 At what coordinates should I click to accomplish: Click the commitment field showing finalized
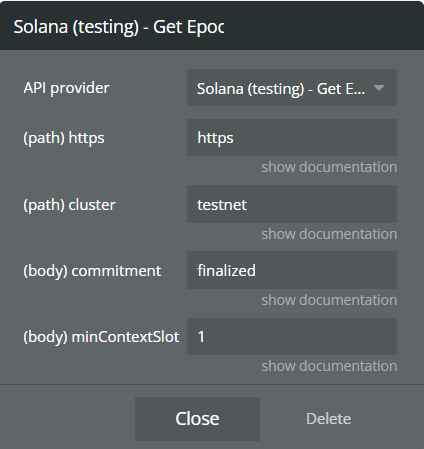click(292, 270)
